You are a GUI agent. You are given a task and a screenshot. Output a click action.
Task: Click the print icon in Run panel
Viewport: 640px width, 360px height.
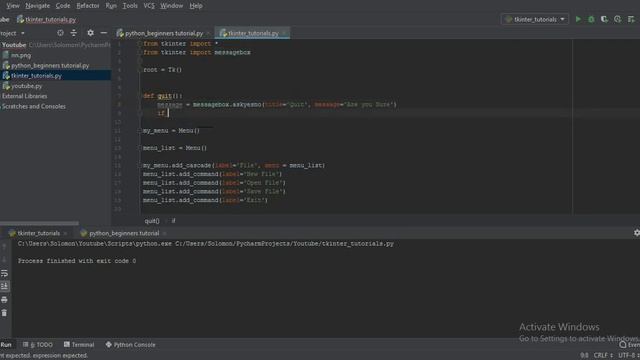point(4,300)
